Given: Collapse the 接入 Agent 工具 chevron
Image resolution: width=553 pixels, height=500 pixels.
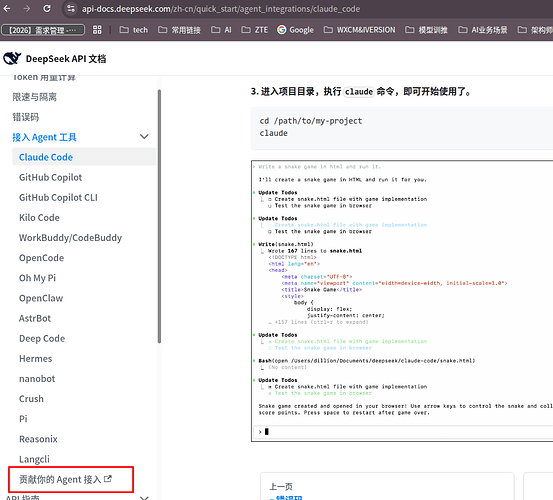Looking at the screenshot, I should tap(144, 136).
